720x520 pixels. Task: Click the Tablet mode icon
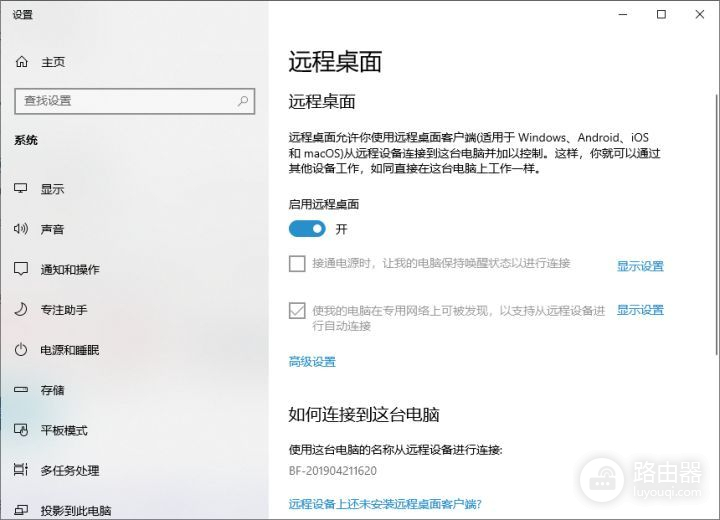click(21, 430)
